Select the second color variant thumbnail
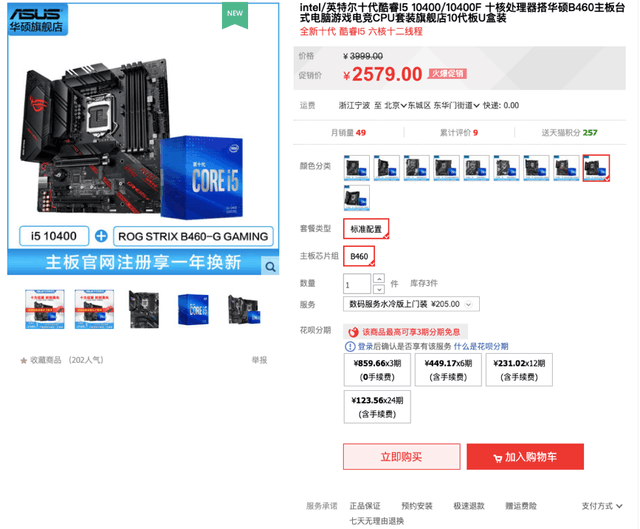 (387, 168)
